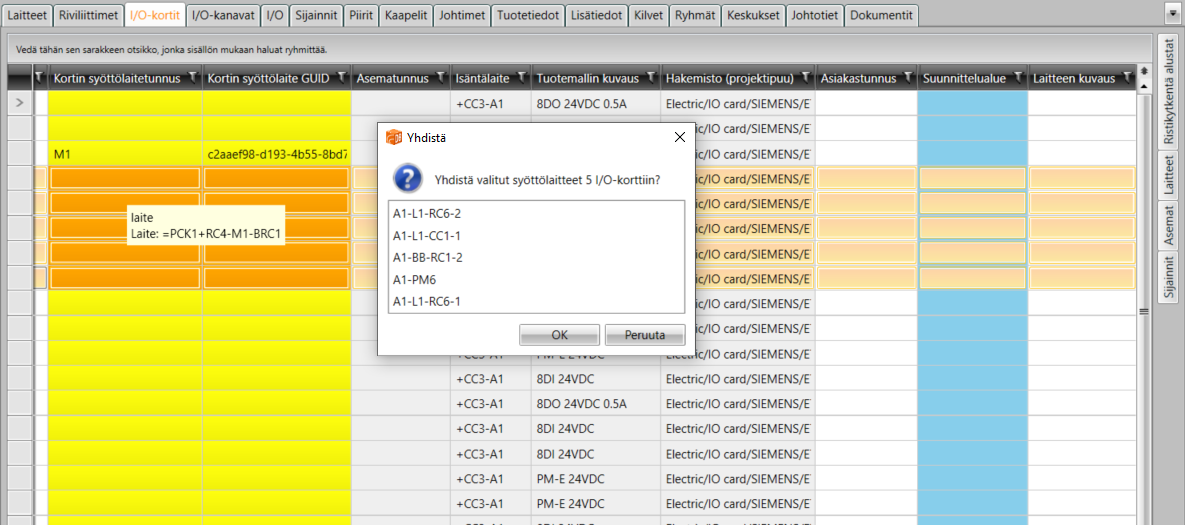Open filter for Hakemisto (projektipuu) column

point(807,78)
